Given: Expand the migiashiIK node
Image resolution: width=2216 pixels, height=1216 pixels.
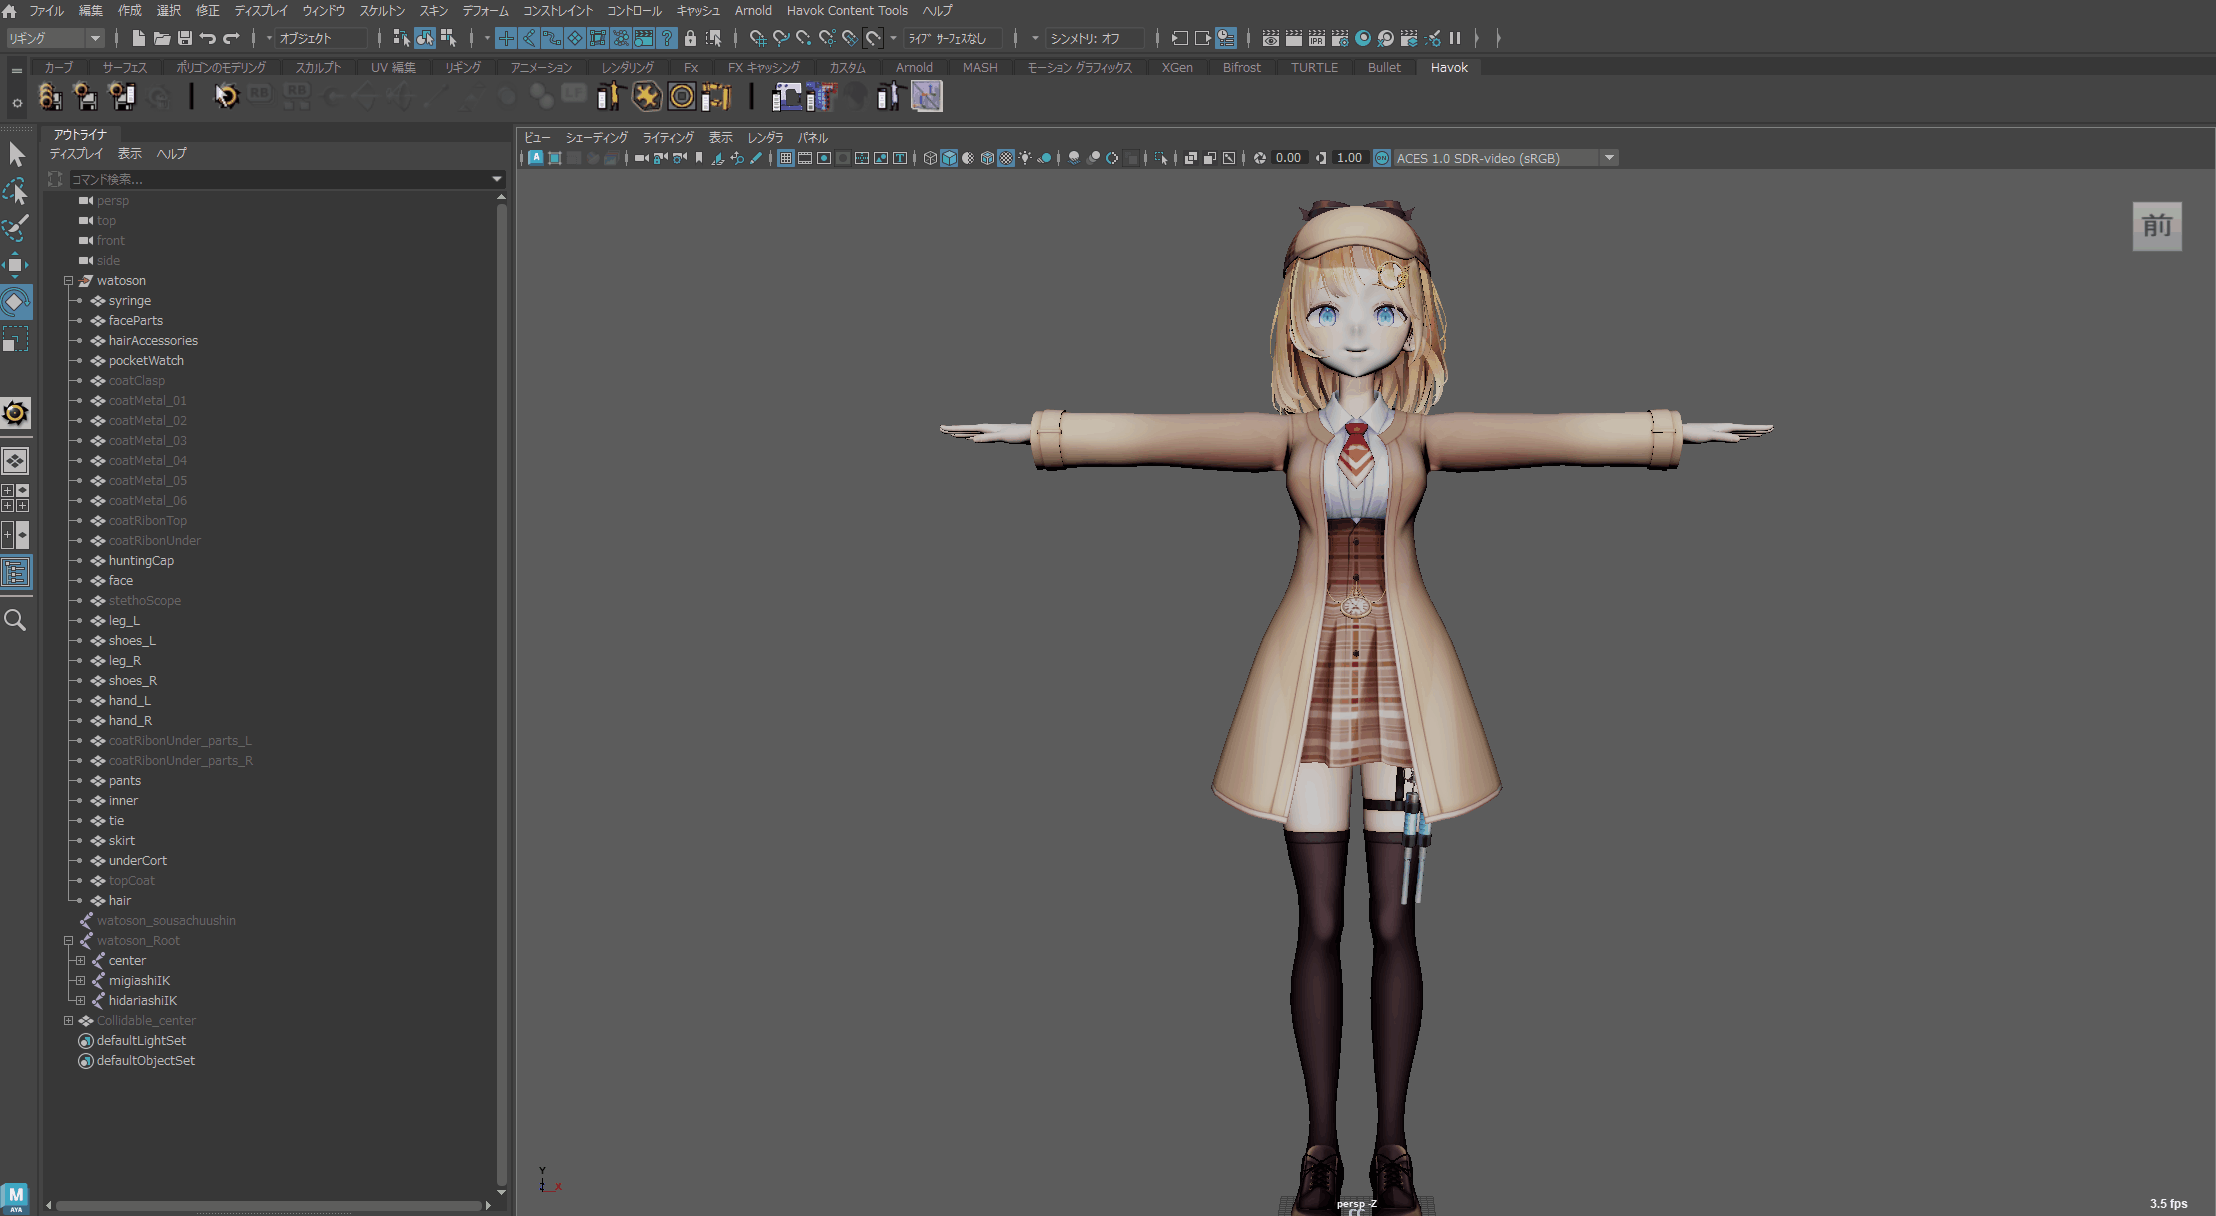Looking at the screenshot, I should coord(80,981).
